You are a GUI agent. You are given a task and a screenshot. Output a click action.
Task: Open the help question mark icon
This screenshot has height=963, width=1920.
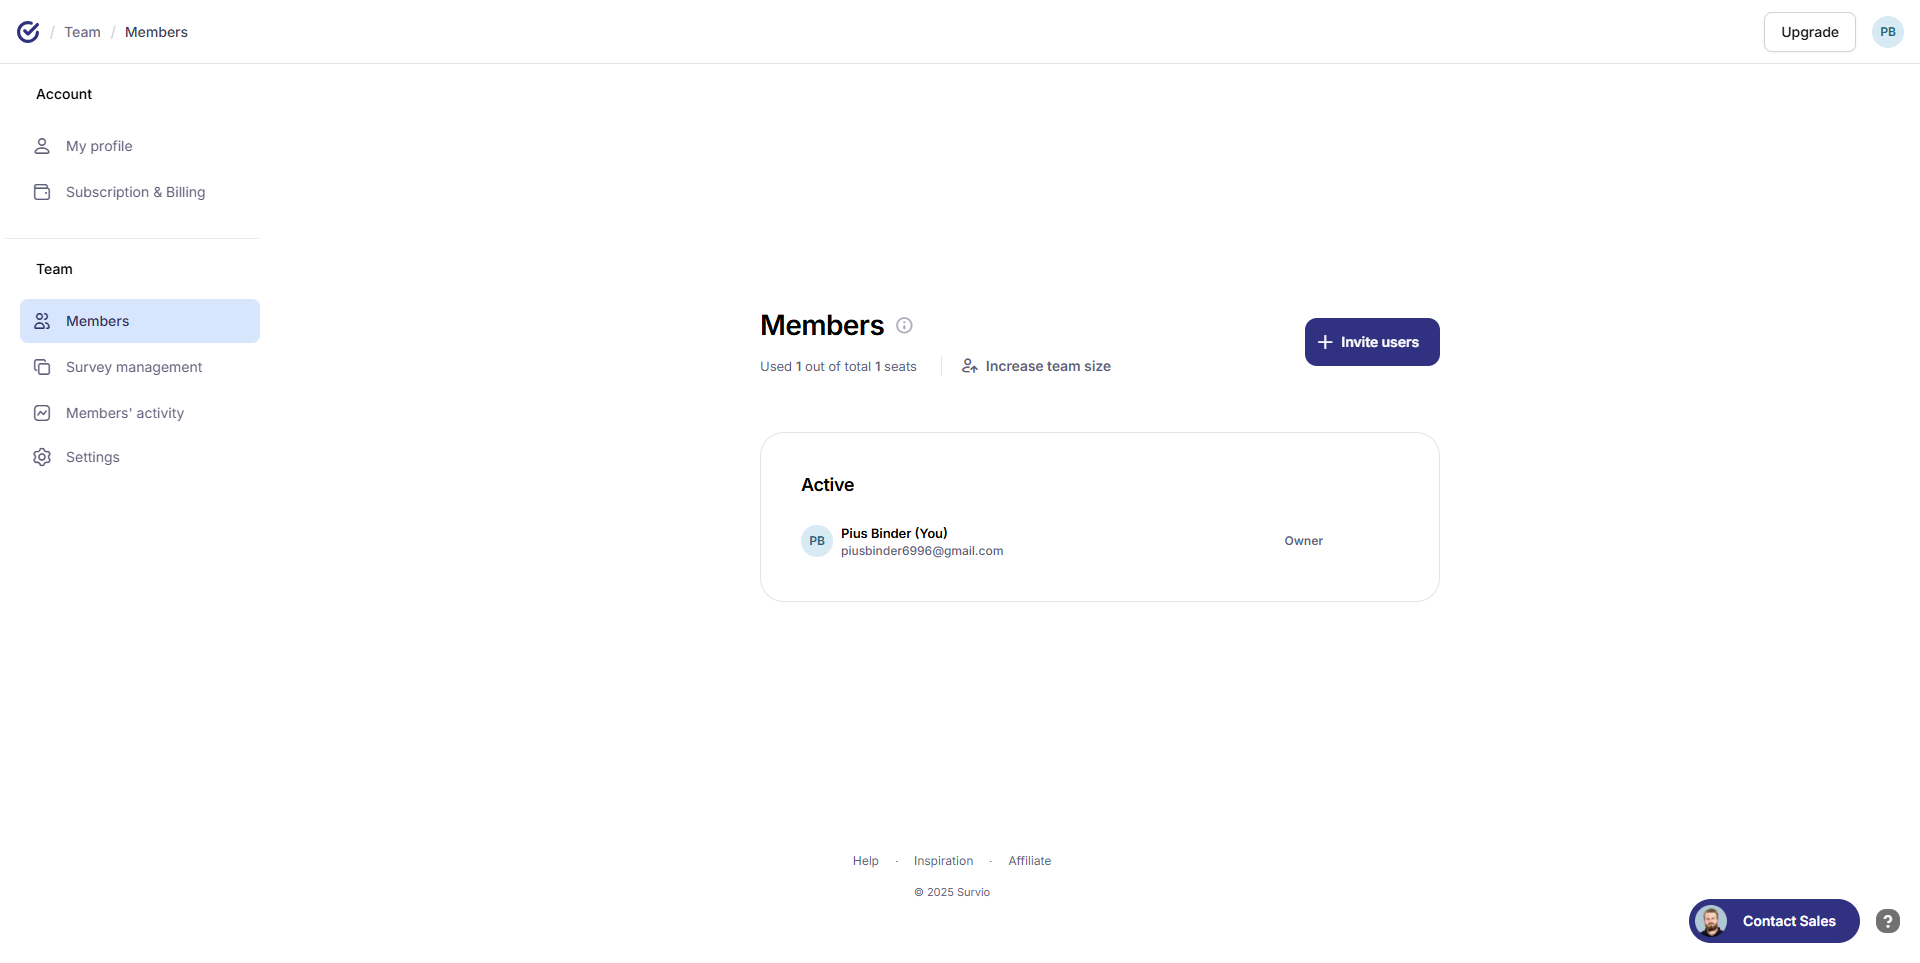1887,921
